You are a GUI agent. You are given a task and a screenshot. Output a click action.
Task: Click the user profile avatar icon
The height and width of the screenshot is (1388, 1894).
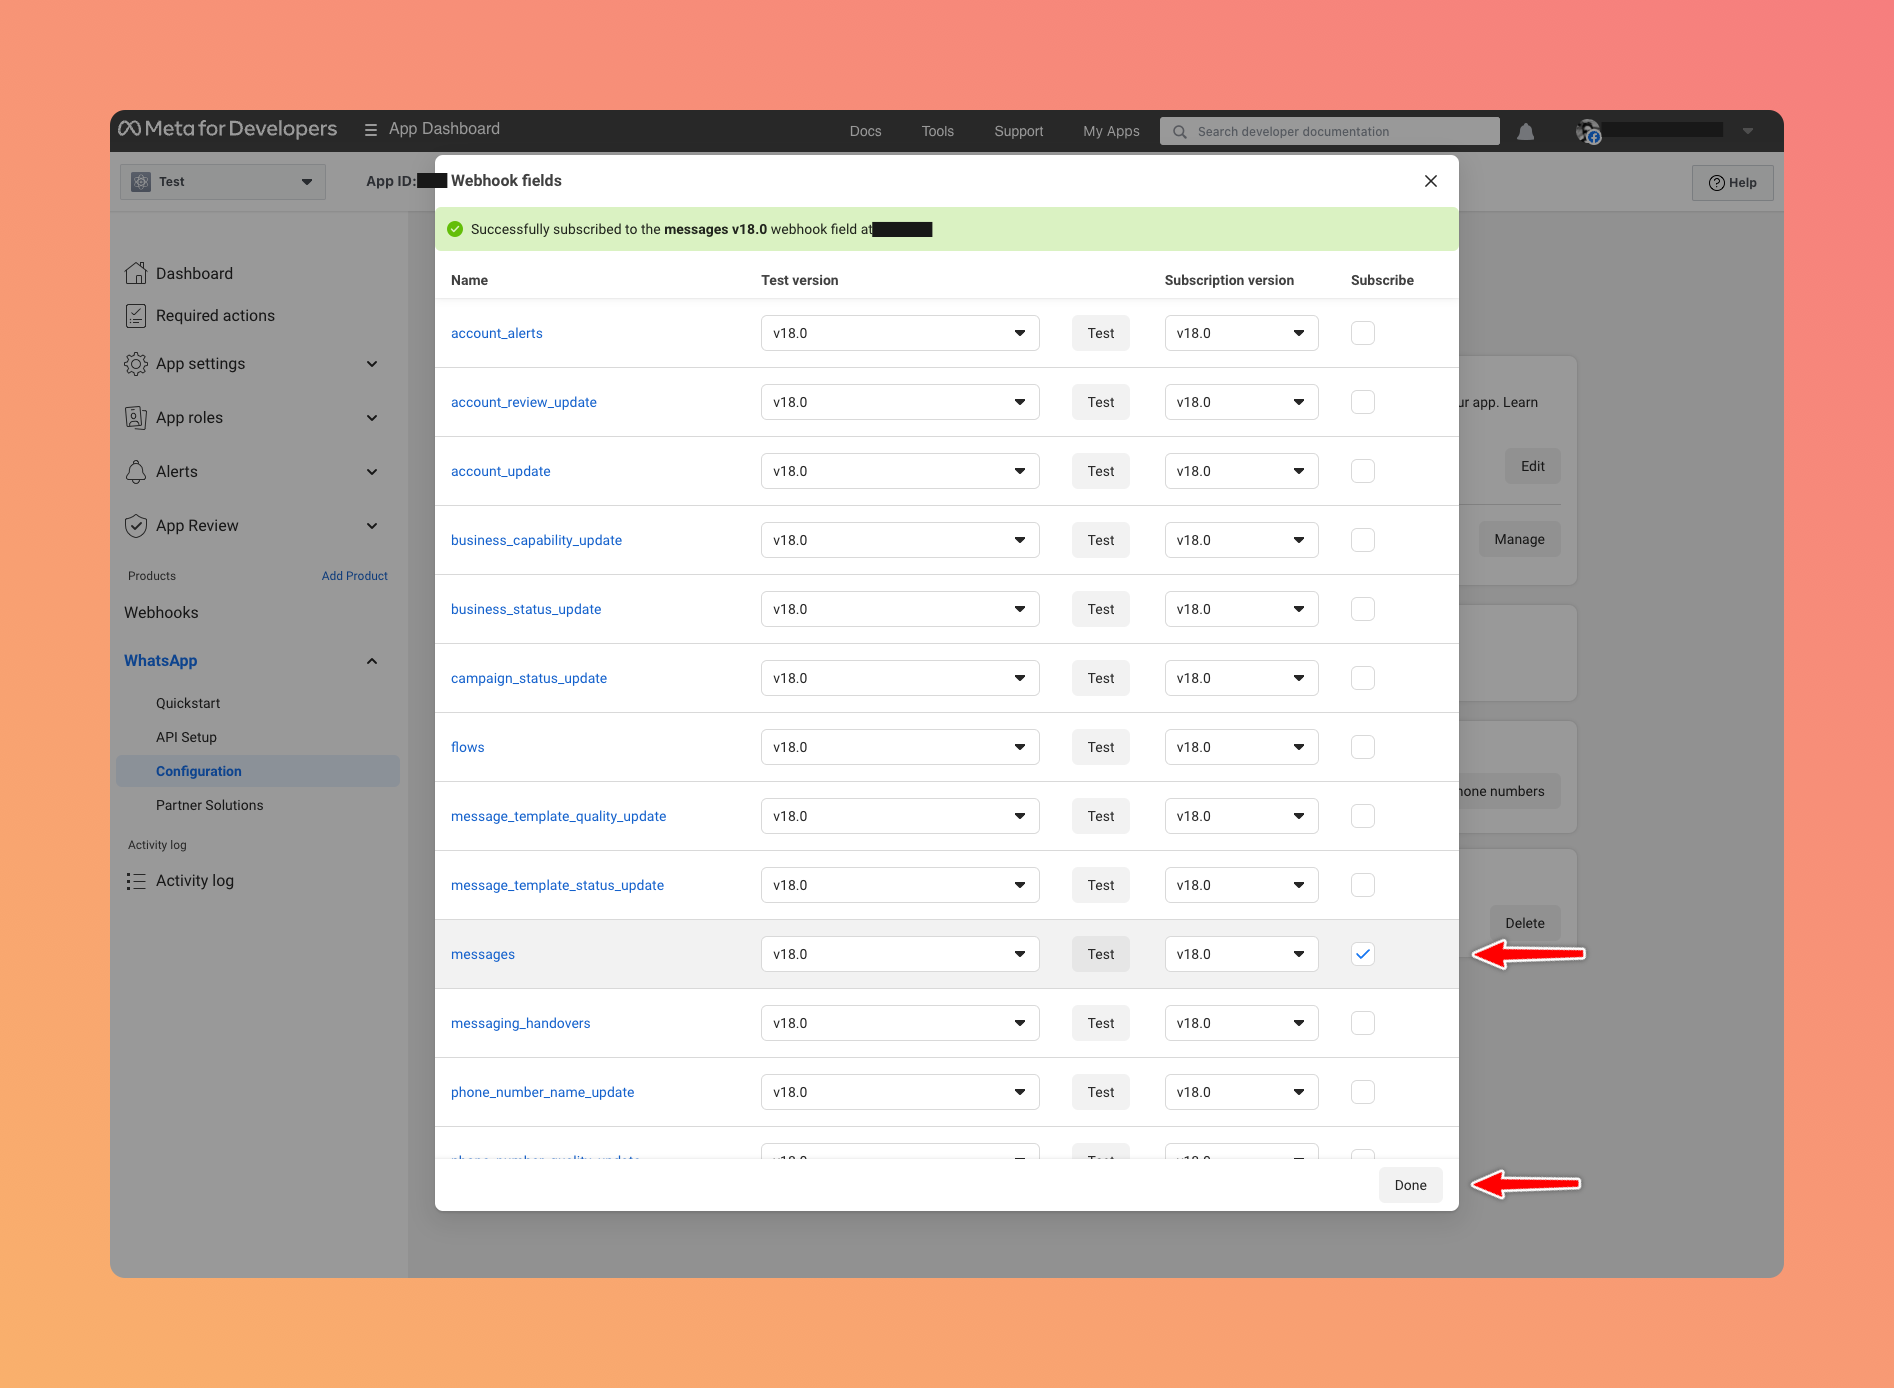[x=1588, y=131]
